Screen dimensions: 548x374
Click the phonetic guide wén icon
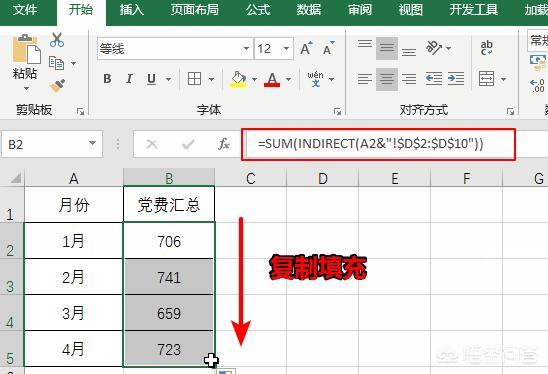tap(316, 79)
